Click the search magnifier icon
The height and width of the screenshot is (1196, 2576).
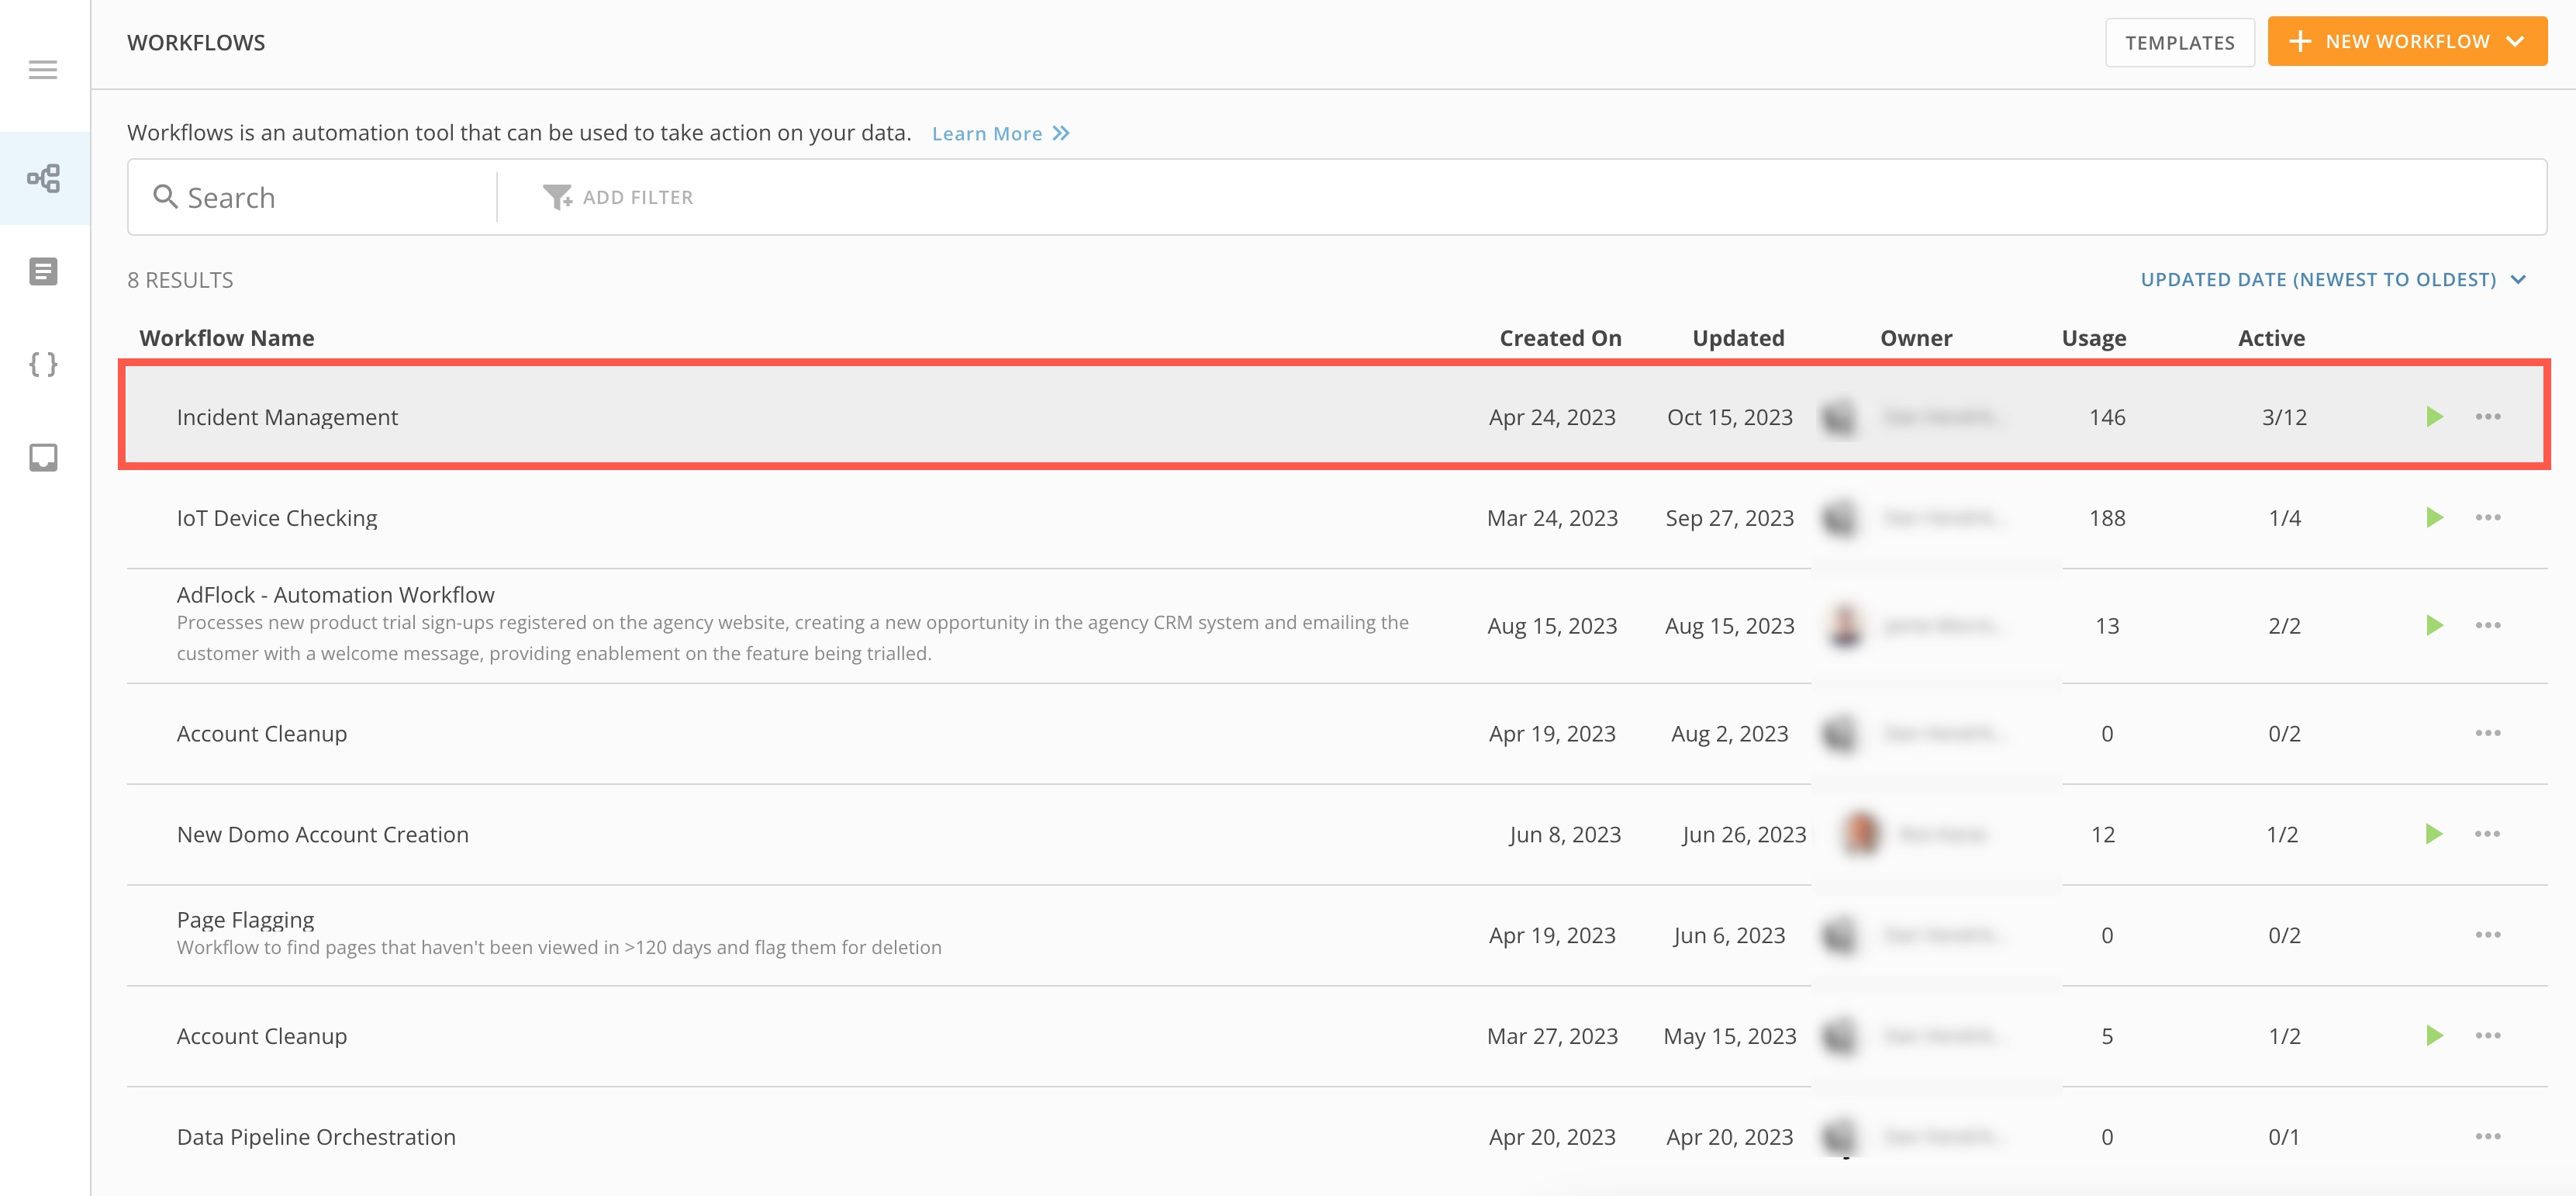click(166, 196)
